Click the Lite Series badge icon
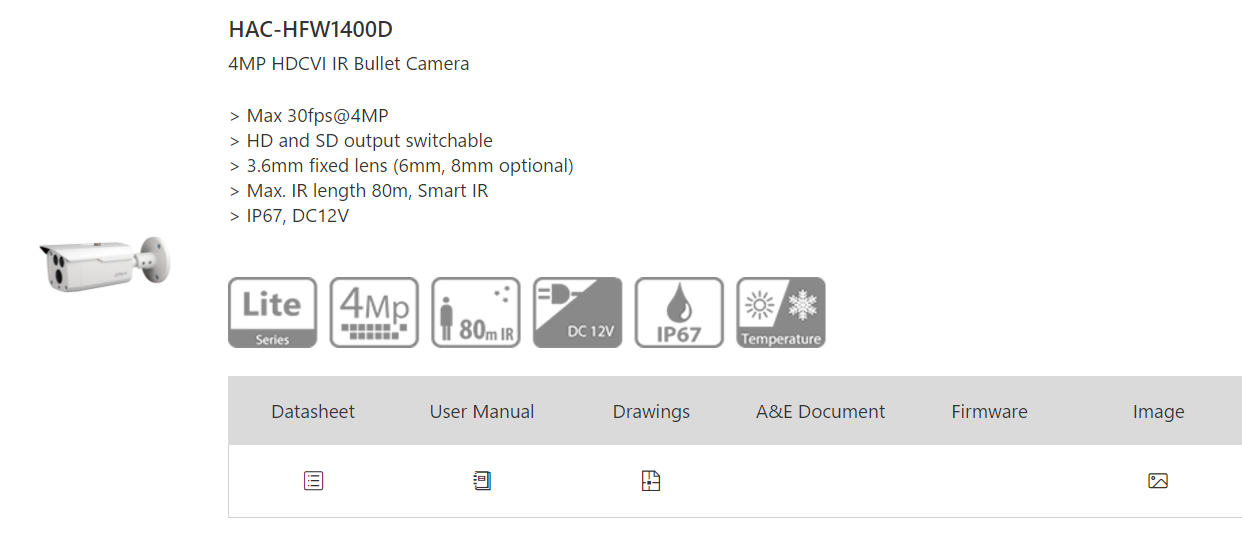 click(272, 313)
